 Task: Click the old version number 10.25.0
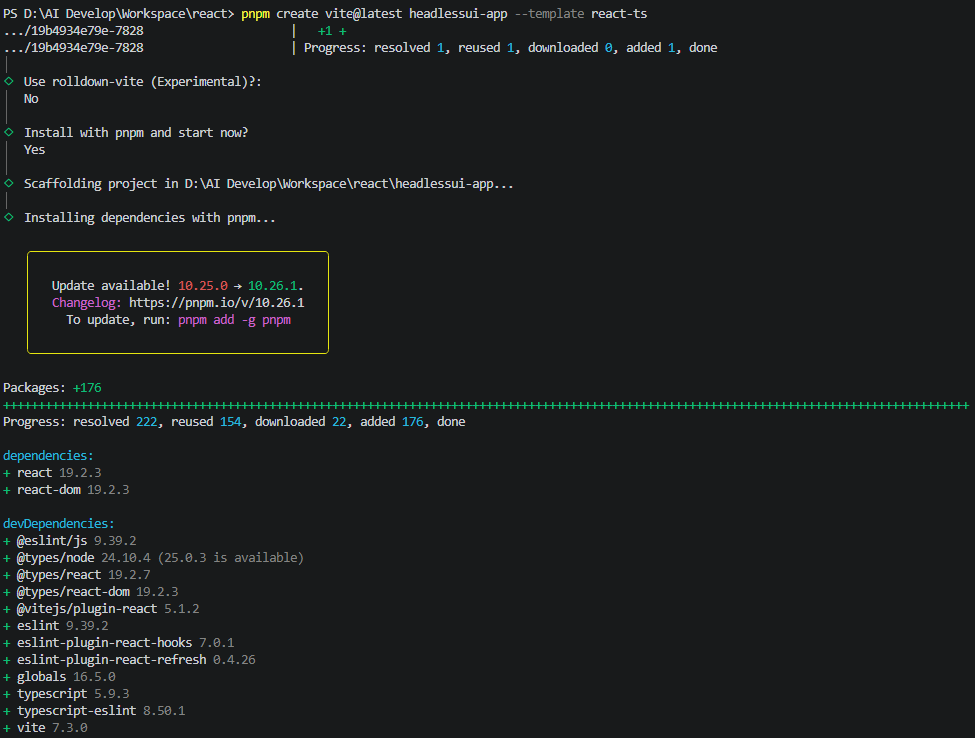[x=203, y=285]
